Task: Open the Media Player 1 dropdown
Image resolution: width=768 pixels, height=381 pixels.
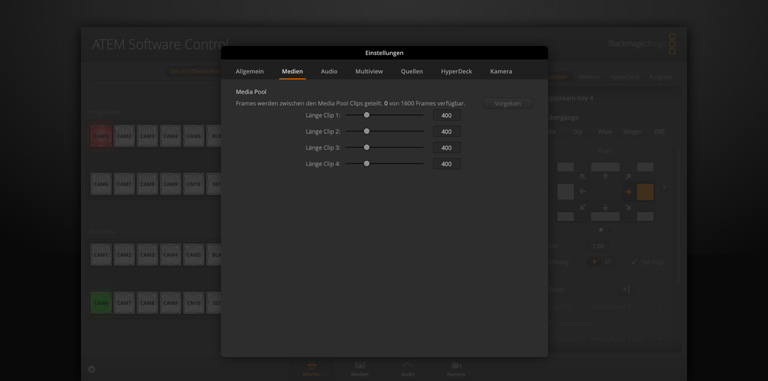Action: (627, 307)
